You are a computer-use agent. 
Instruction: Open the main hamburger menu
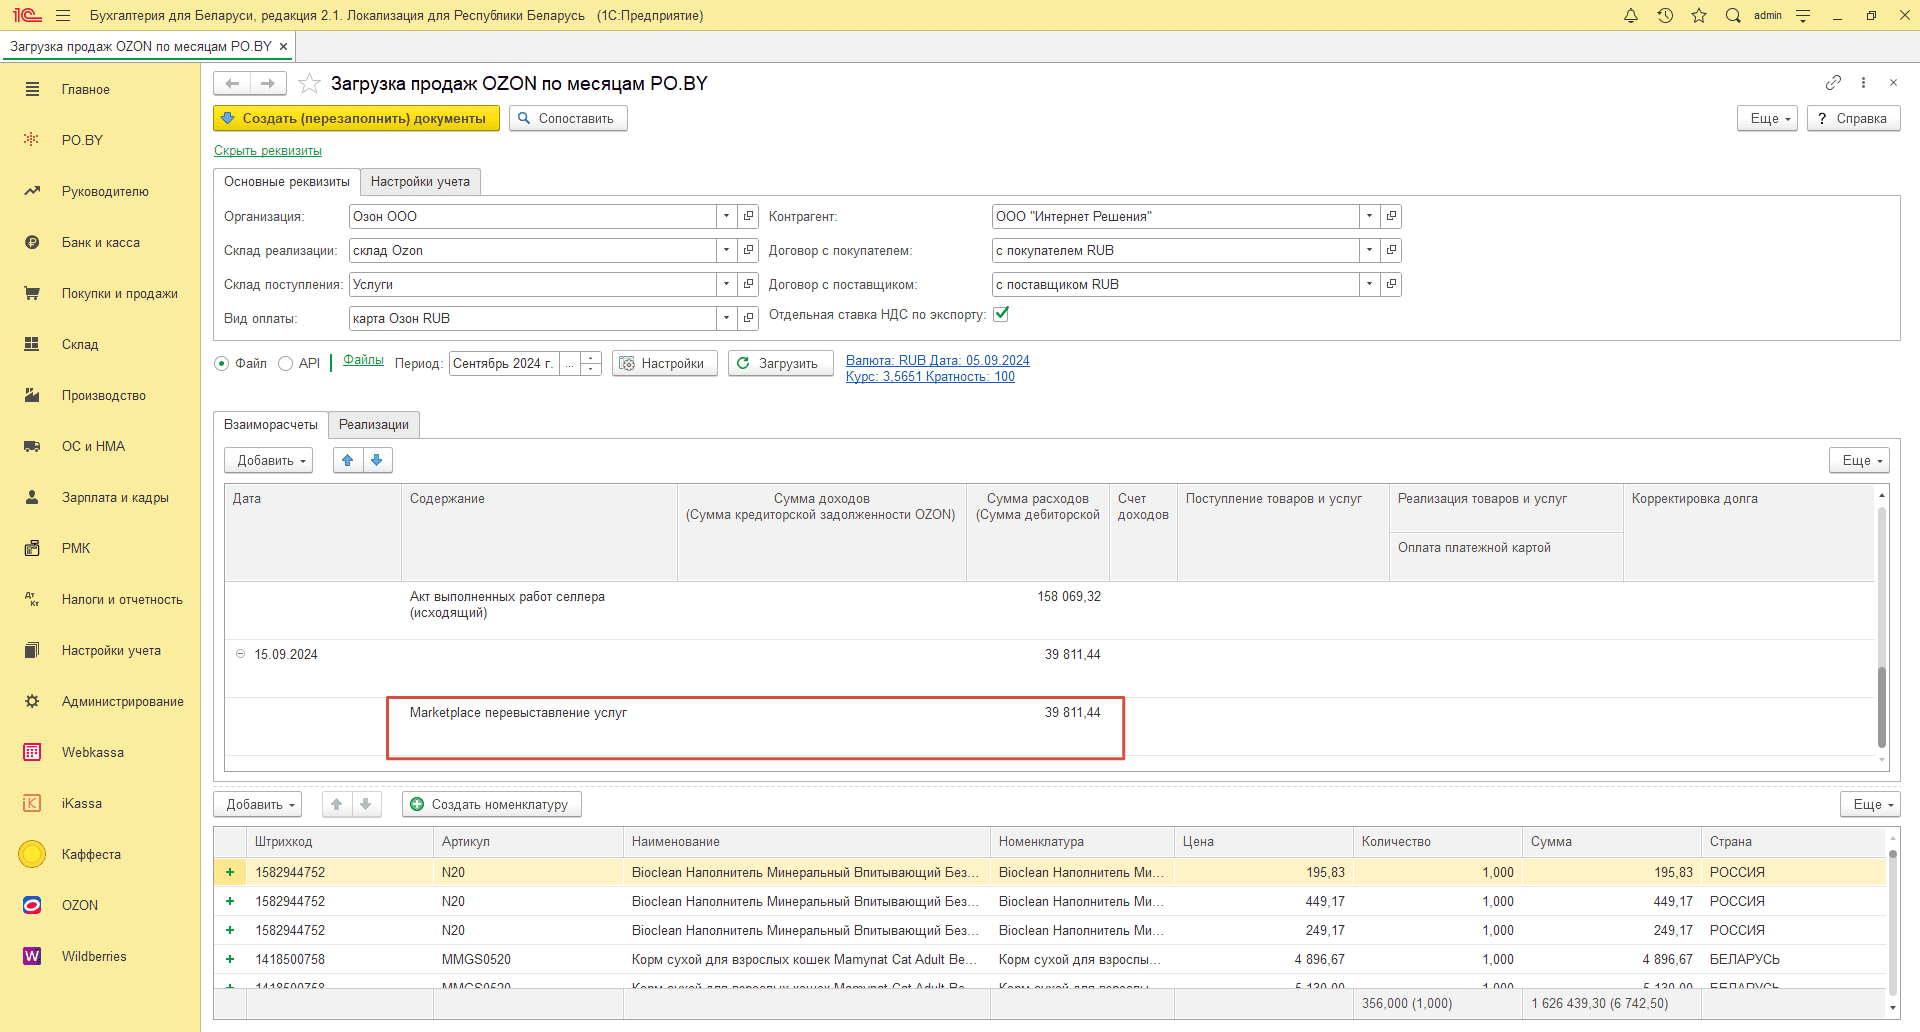(x=63, y=15)
